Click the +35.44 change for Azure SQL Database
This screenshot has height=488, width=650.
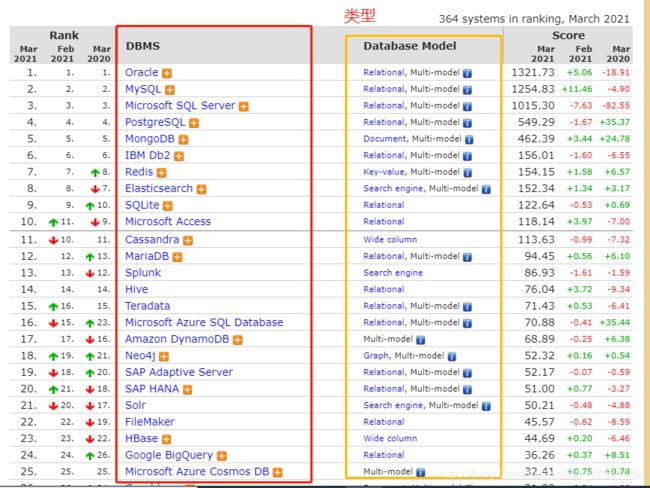tap(614, 323)
